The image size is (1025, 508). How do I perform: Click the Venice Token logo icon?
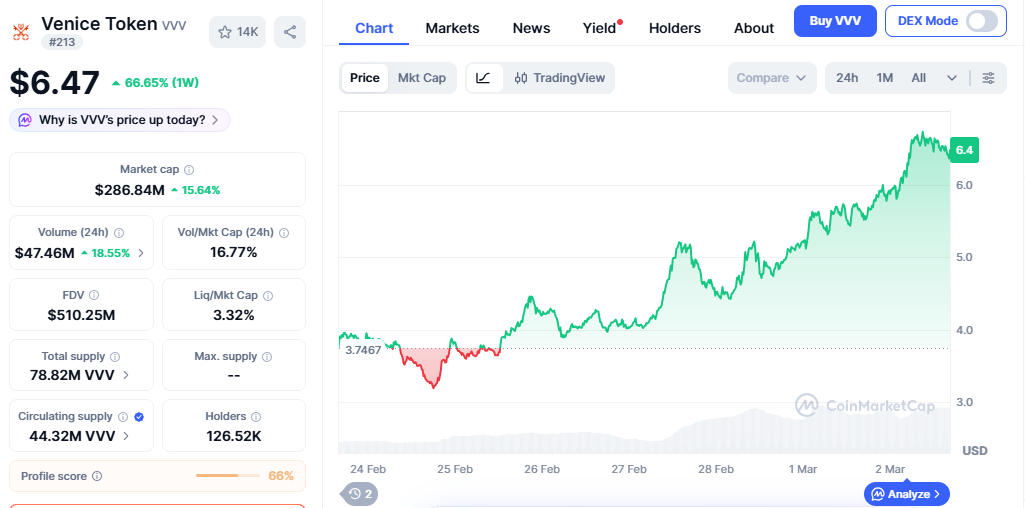[21, 31]
